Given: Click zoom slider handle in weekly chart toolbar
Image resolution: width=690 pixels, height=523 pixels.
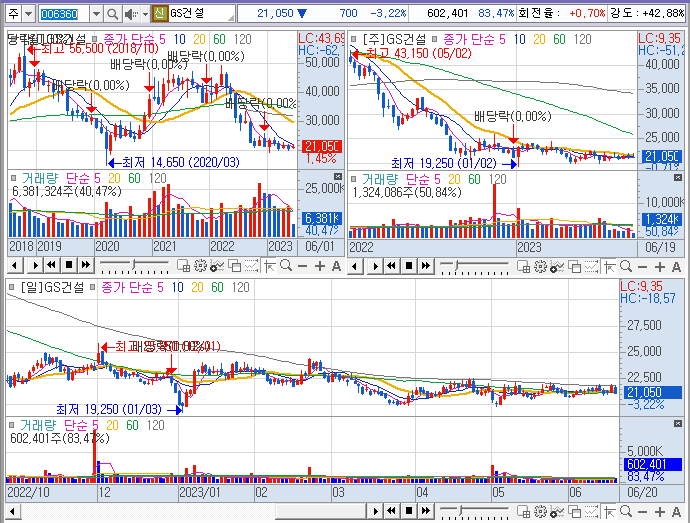Looking at the screenshot, I should 456,265.
